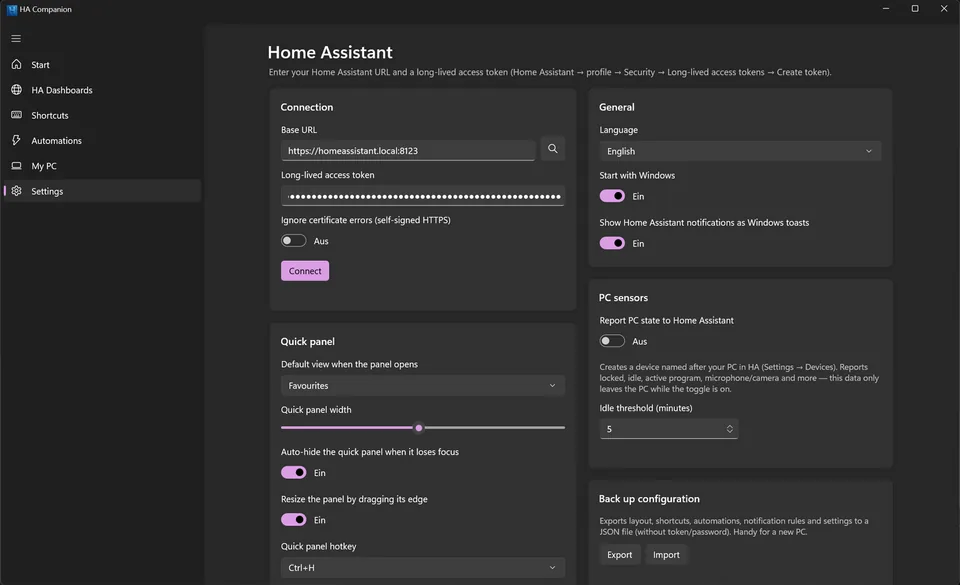
Task: Click the Connection section title
Action: coord(307,107)
